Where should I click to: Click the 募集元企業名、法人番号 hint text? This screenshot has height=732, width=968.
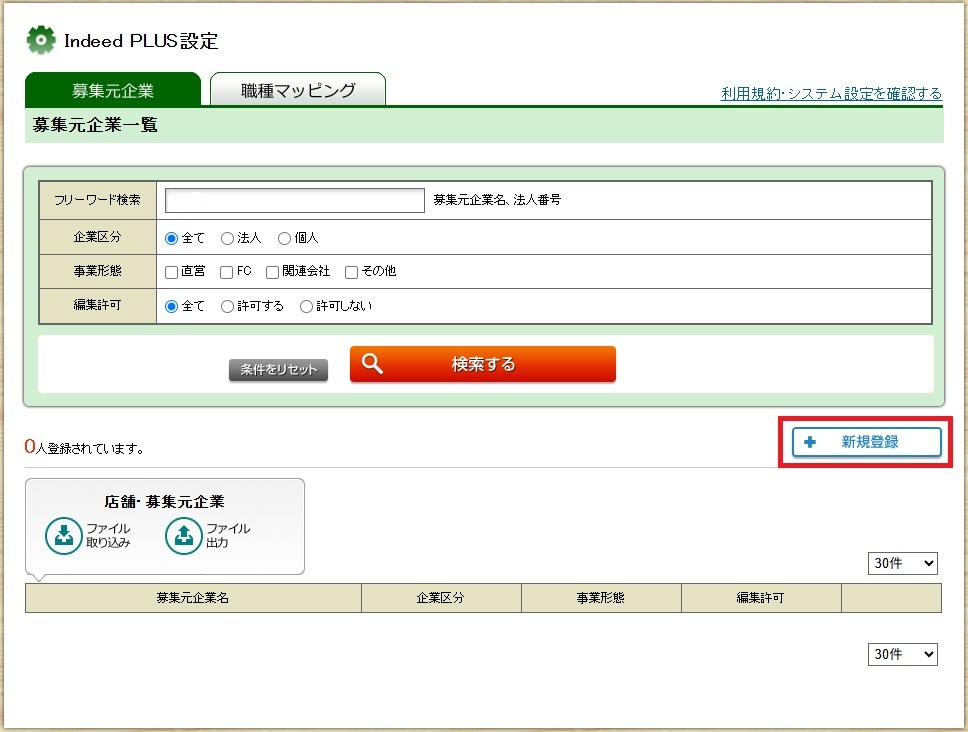point(497,199)
